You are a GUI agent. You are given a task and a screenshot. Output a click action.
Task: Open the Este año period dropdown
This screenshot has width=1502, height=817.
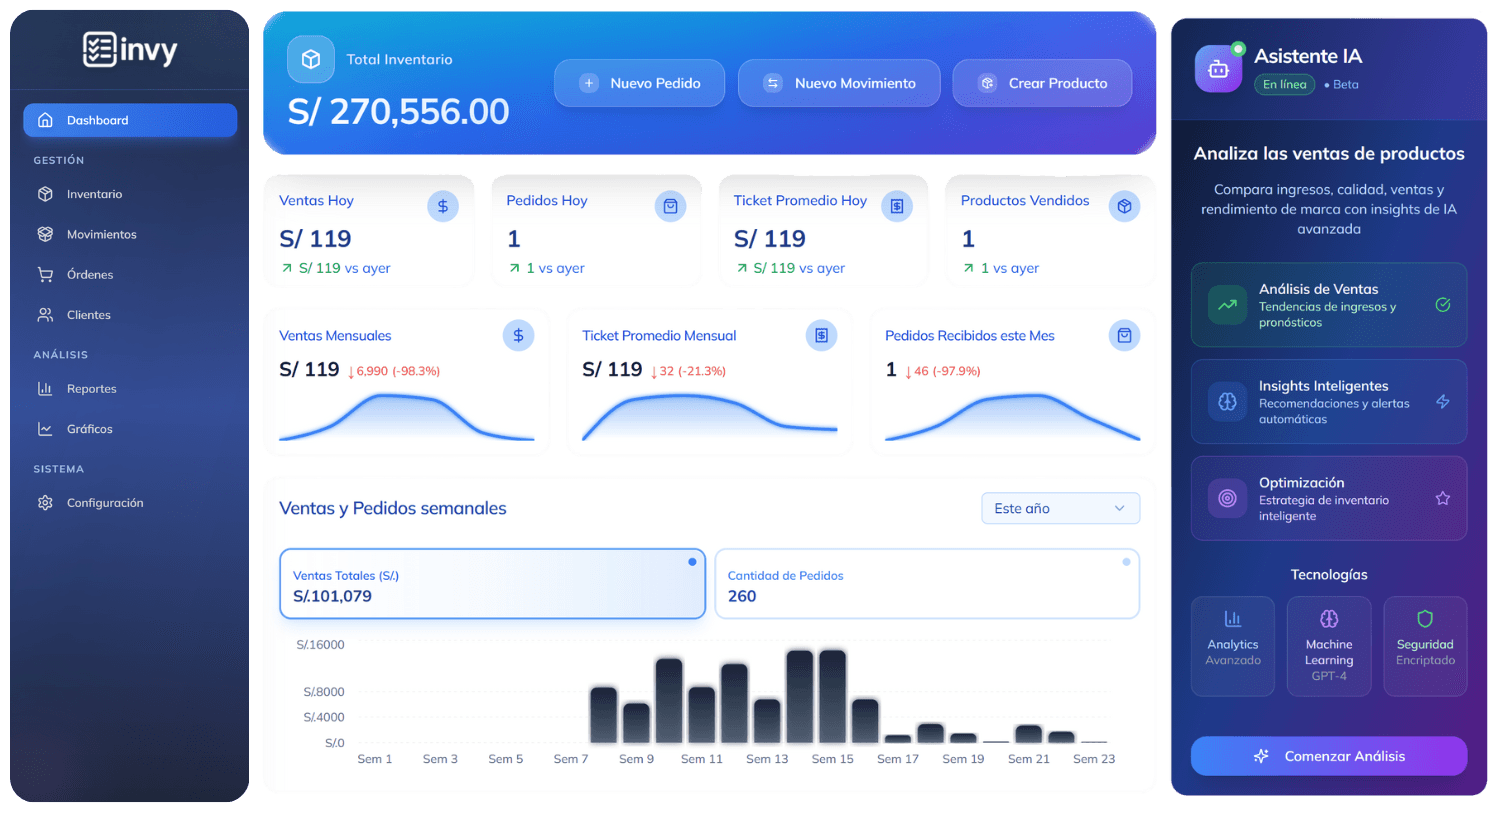[1060, 508]
